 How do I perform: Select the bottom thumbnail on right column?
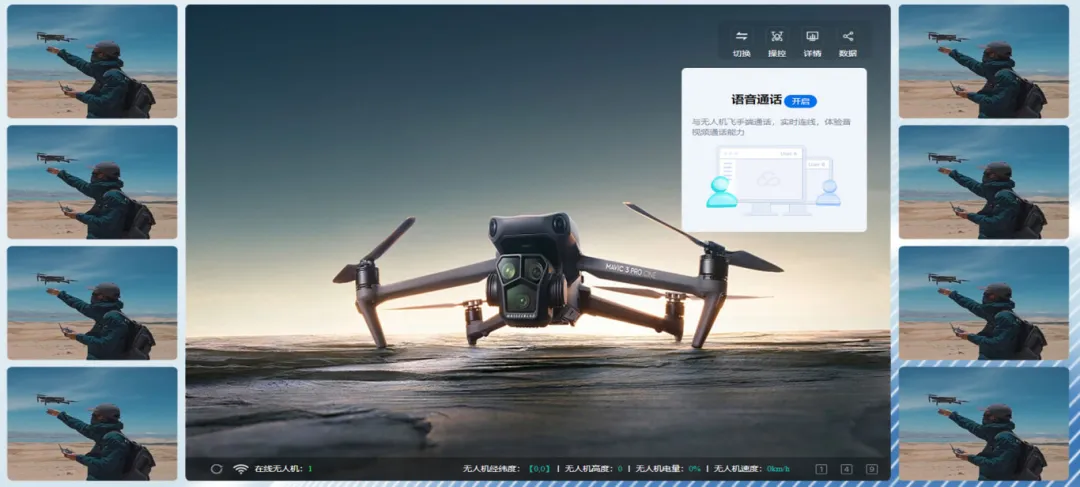coord(983,423)
